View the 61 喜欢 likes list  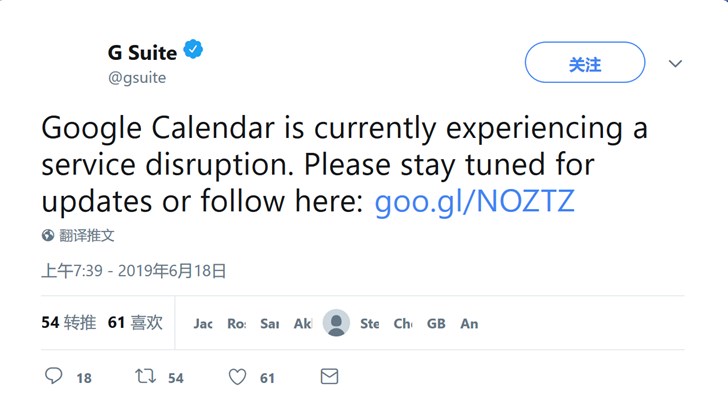(x=135, y=323)
